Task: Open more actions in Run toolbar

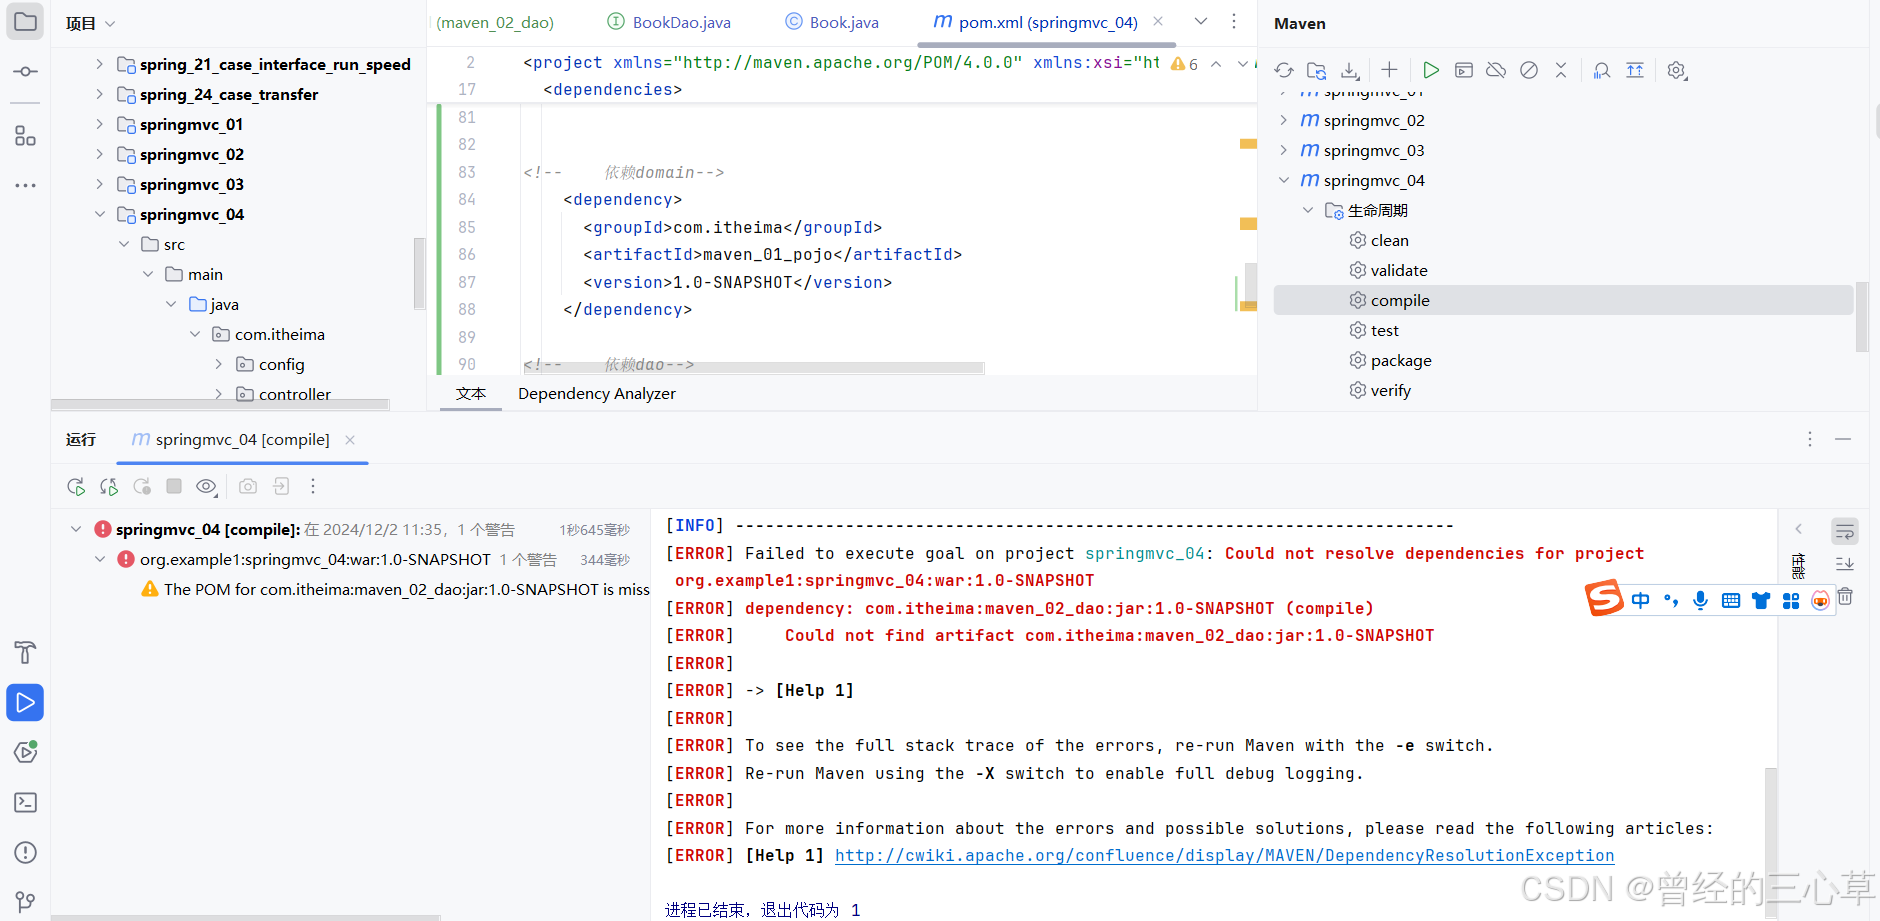Action: tap(313, 486)
